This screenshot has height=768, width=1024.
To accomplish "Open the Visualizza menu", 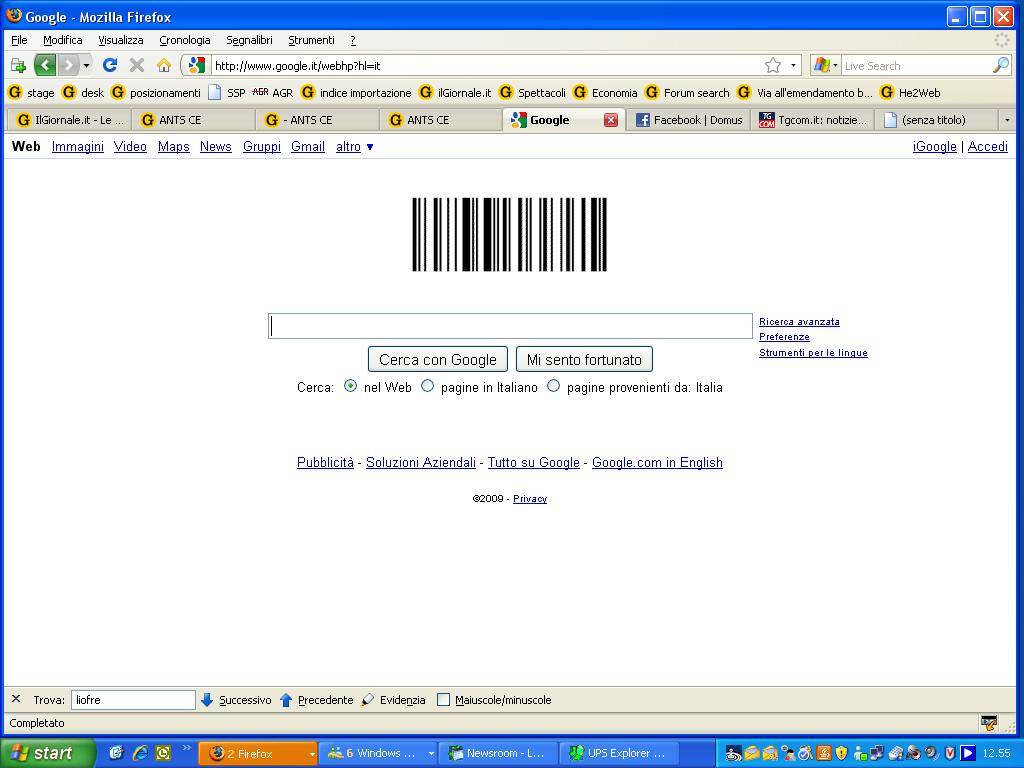I will pyautogui.click(x=121, y=40).
